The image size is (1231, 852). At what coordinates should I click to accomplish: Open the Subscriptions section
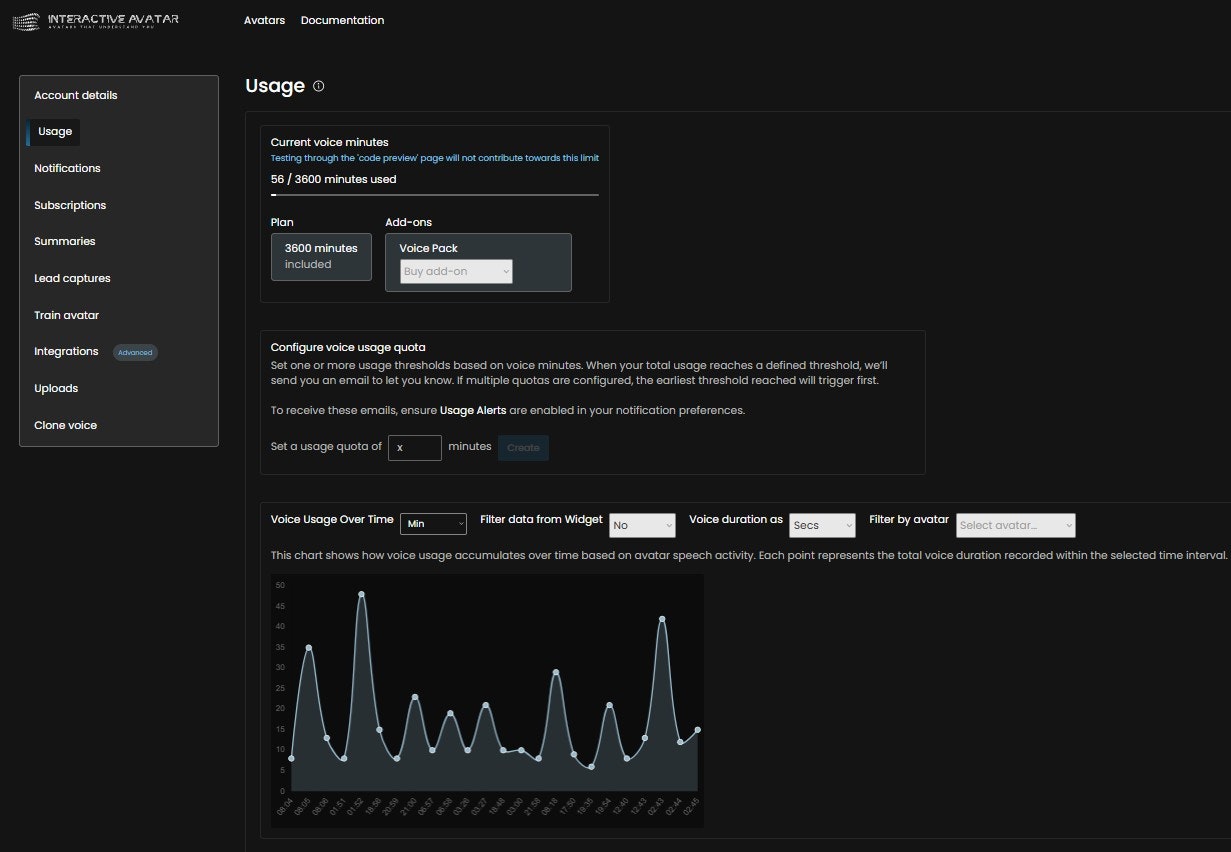[70, 205]
